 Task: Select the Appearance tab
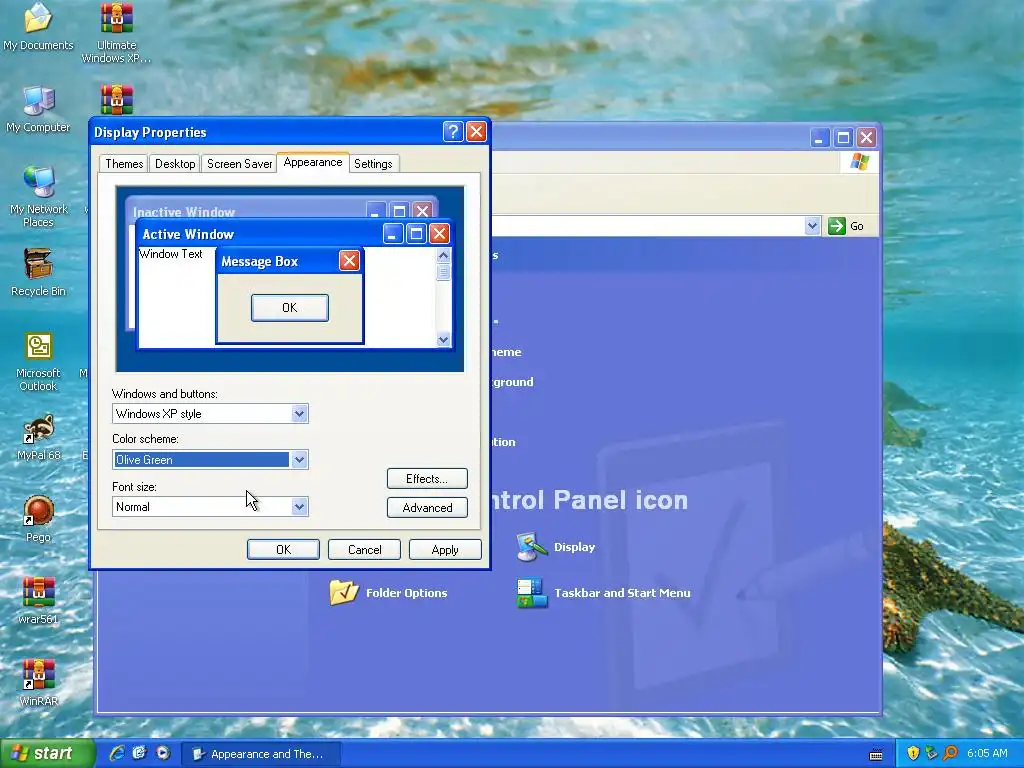[313, 163]
